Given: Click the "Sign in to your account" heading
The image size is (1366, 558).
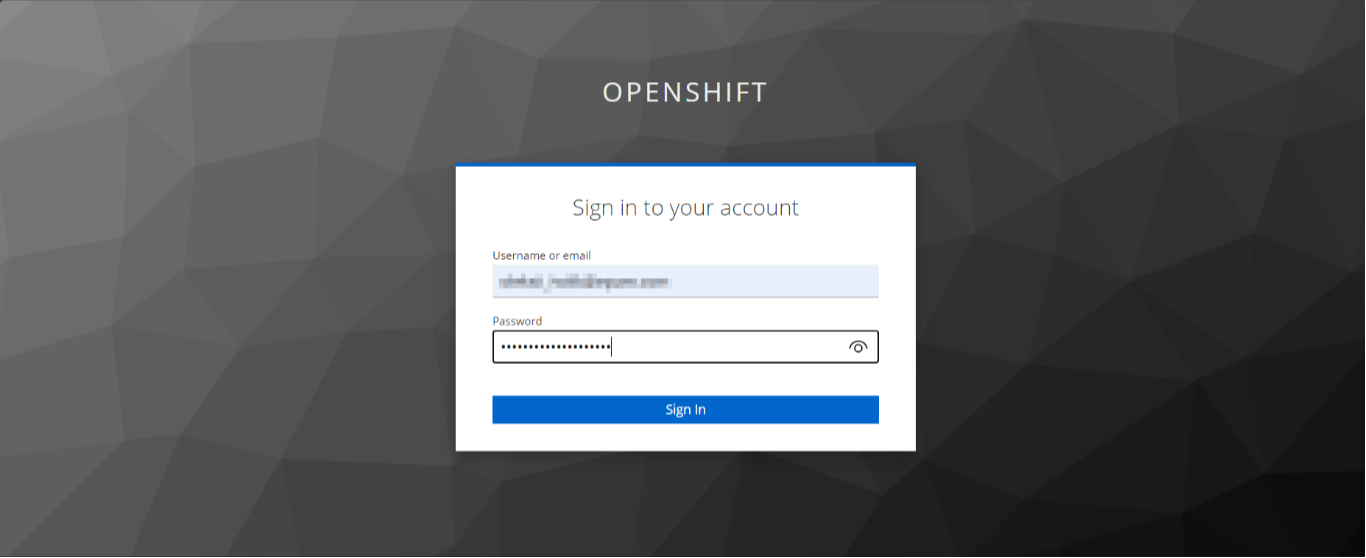Looking at the screenshot, I should pyautogui.click(x=685, y=208).
